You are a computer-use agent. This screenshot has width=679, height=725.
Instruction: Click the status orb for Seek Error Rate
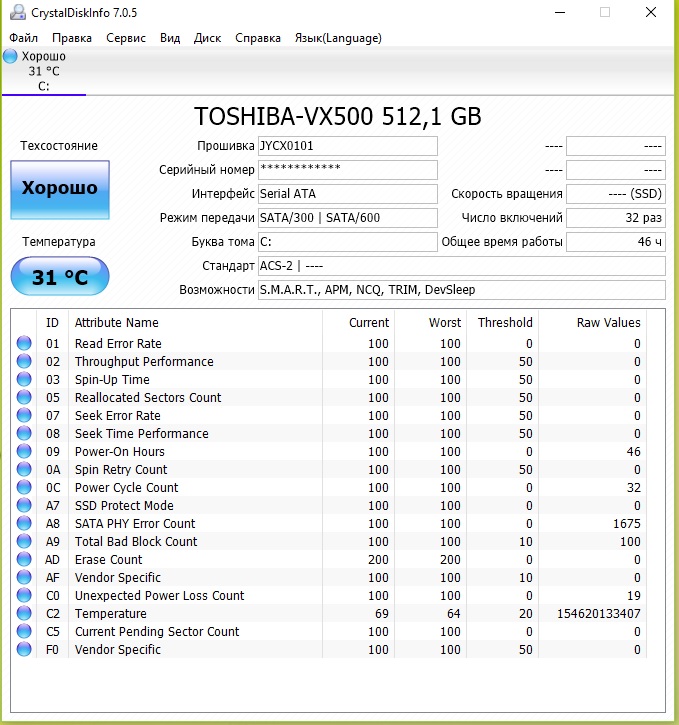point(24,415)
